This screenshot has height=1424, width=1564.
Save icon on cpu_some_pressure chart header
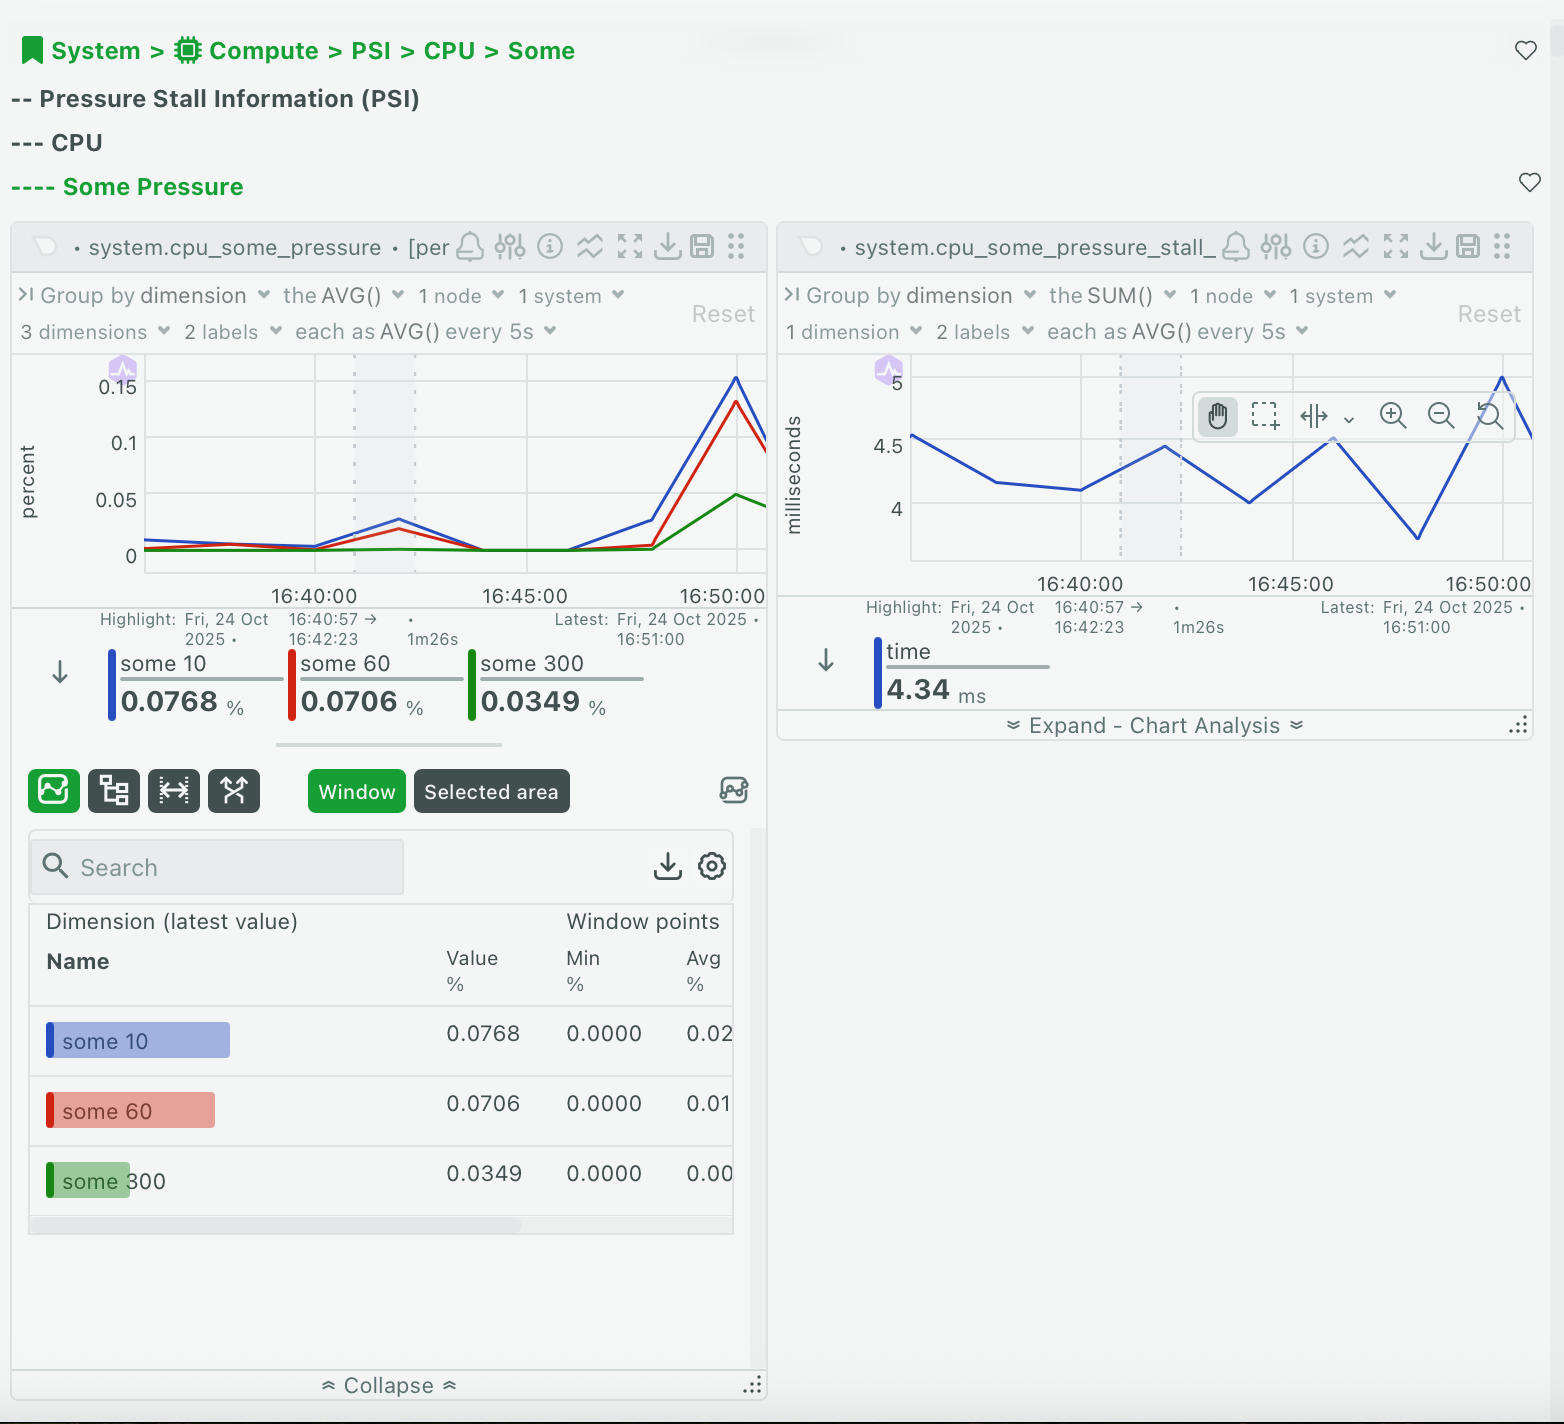coord(703,246)
